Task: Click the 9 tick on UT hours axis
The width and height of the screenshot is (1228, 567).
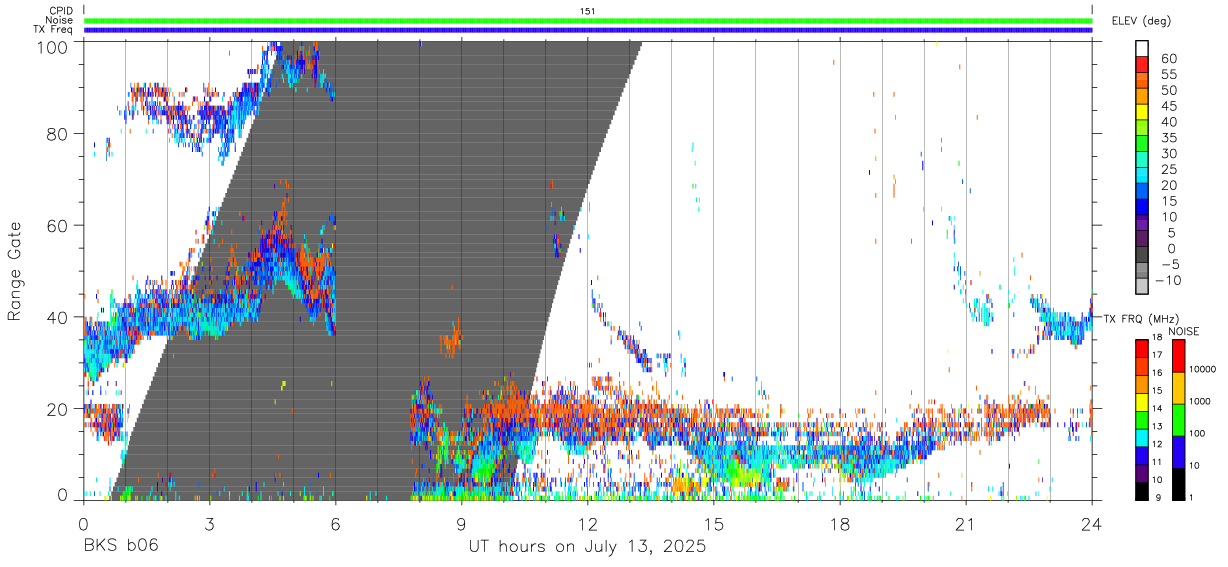Action: [x=461, y=523]
